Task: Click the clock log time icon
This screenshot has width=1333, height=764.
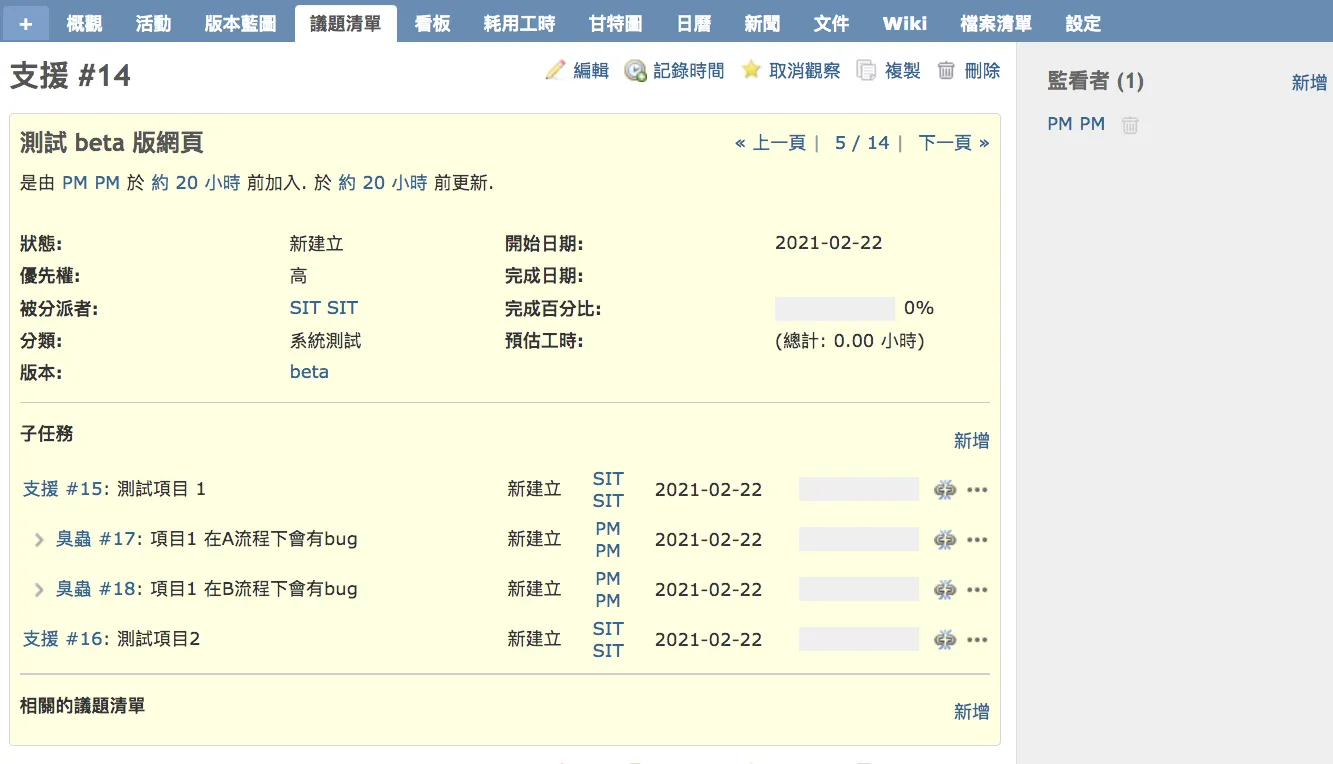Action: click(x=635, y=71)
